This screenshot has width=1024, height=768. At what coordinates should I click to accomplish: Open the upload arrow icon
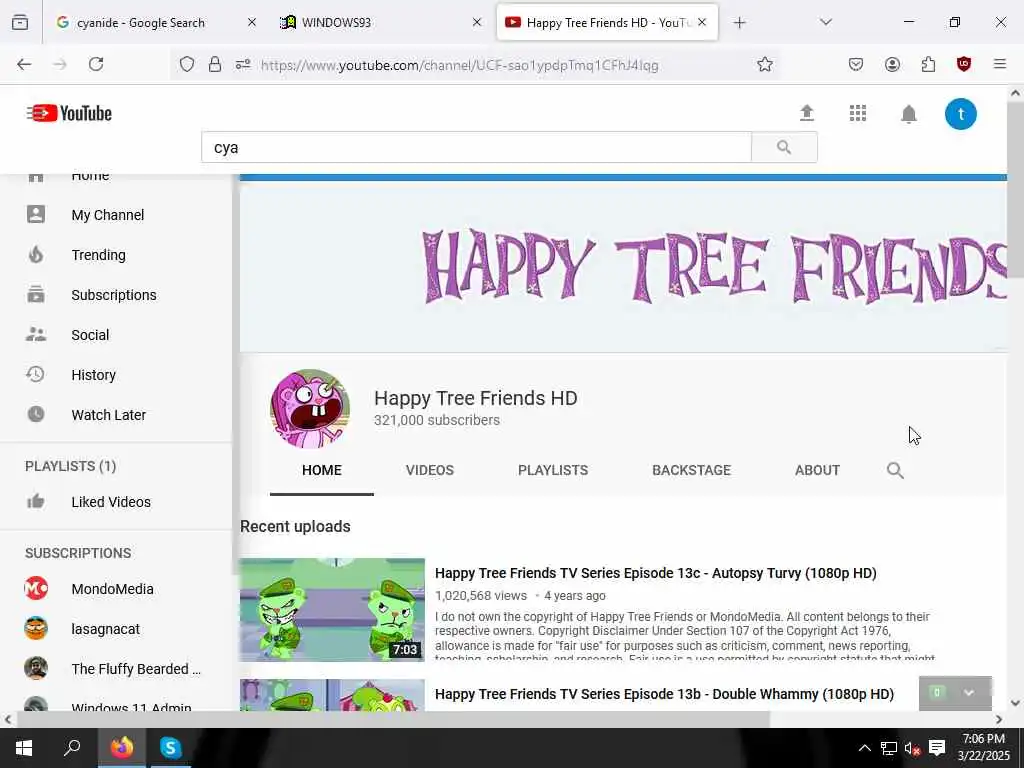tap(807, 113)
